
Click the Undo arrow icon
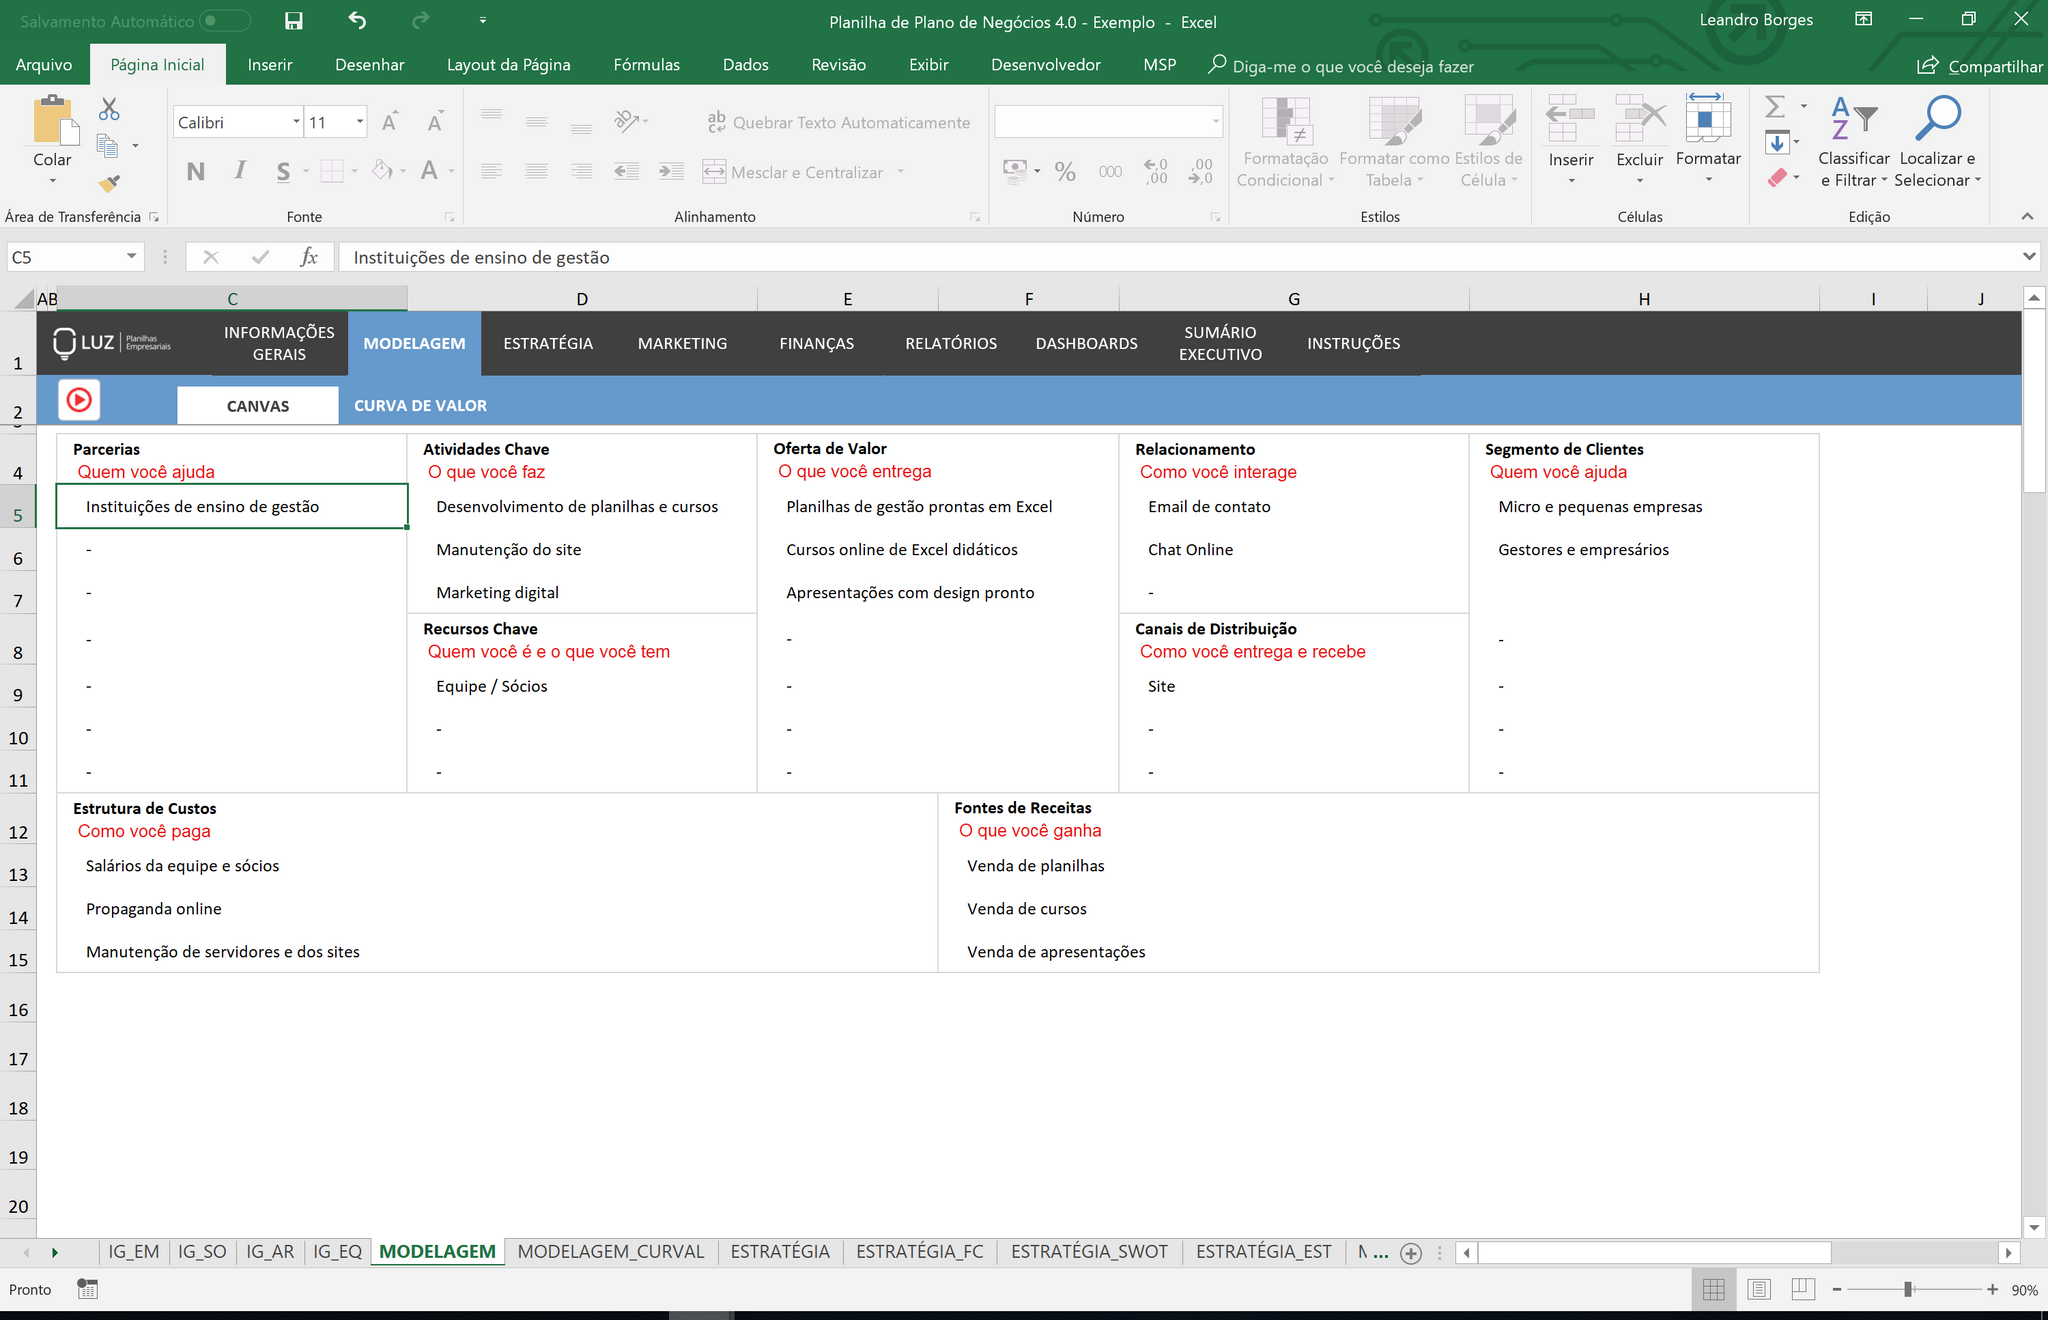[x=357, y=20]
